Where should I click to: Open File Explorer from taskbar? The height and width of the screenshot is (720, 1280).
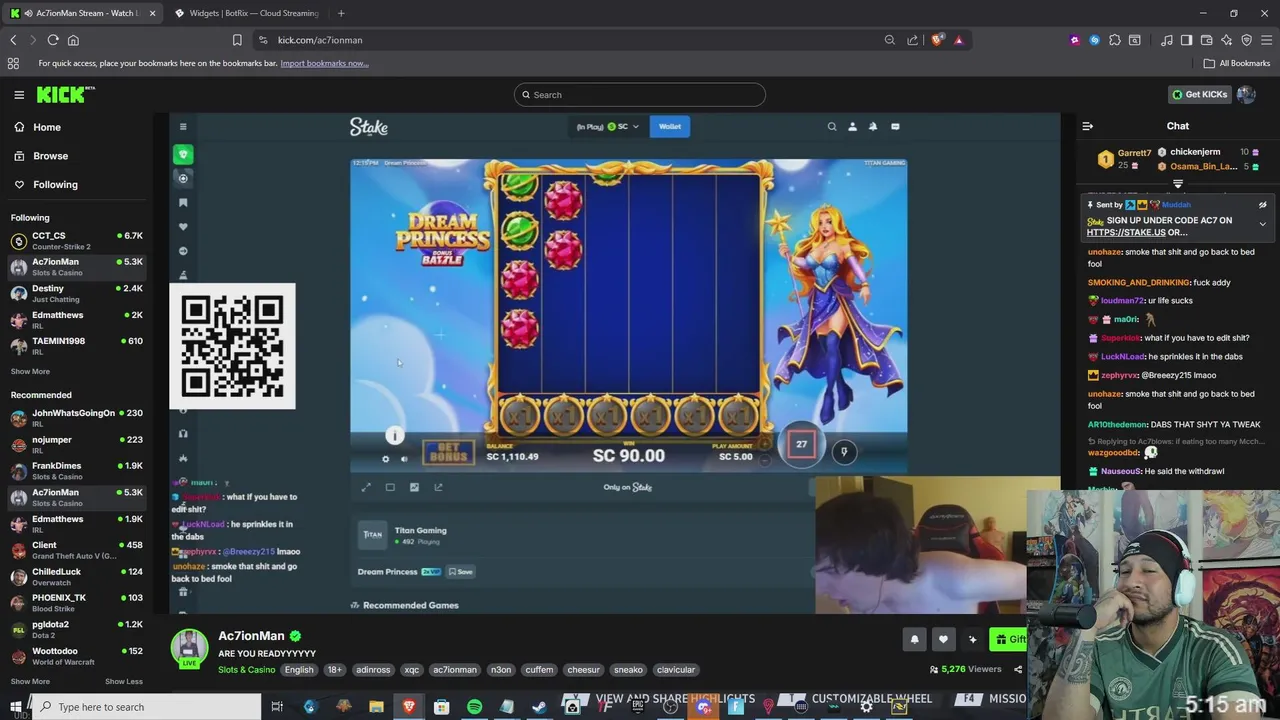pyautogui.click(x=376, y=707)
